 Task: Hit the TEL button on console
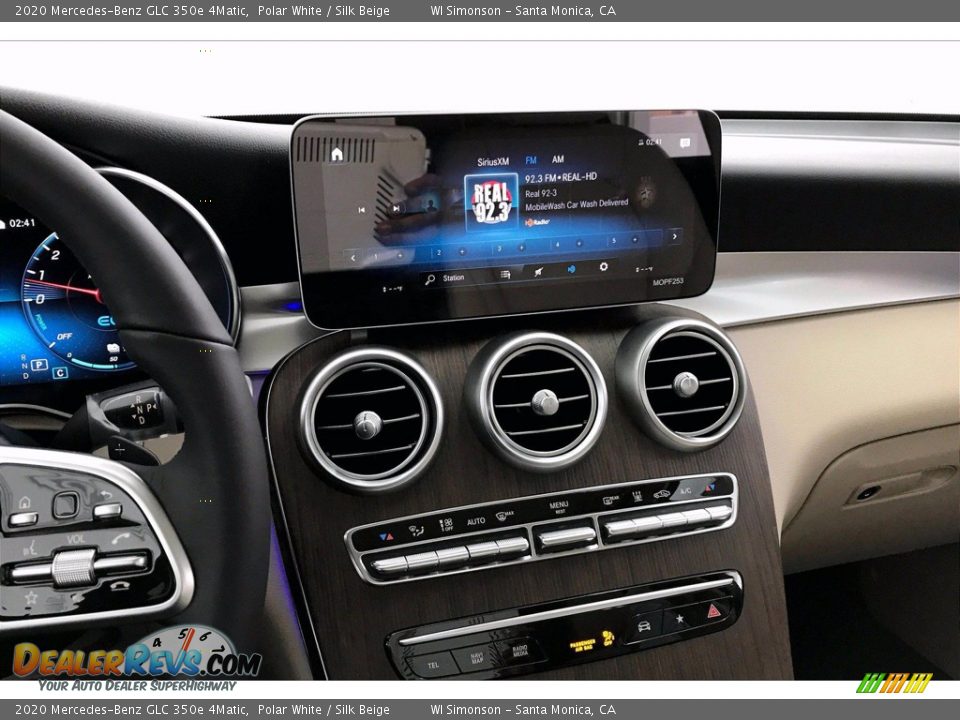[433, 664]
